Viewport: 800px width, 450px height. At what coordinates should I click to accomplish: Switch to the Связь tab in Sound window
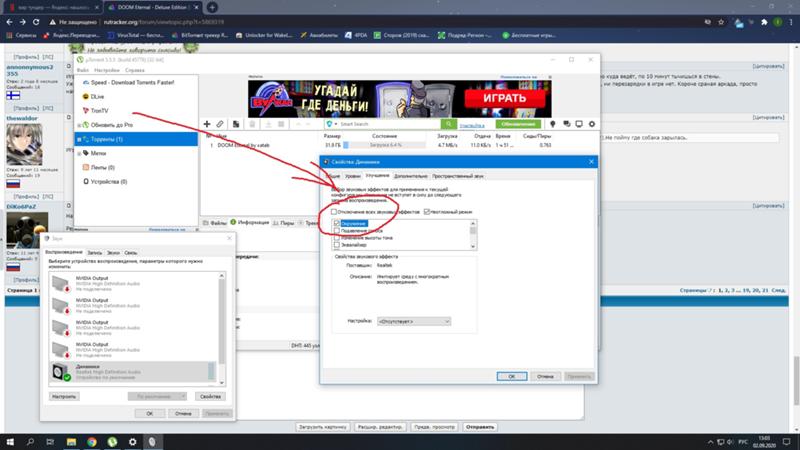click(131, 253)
